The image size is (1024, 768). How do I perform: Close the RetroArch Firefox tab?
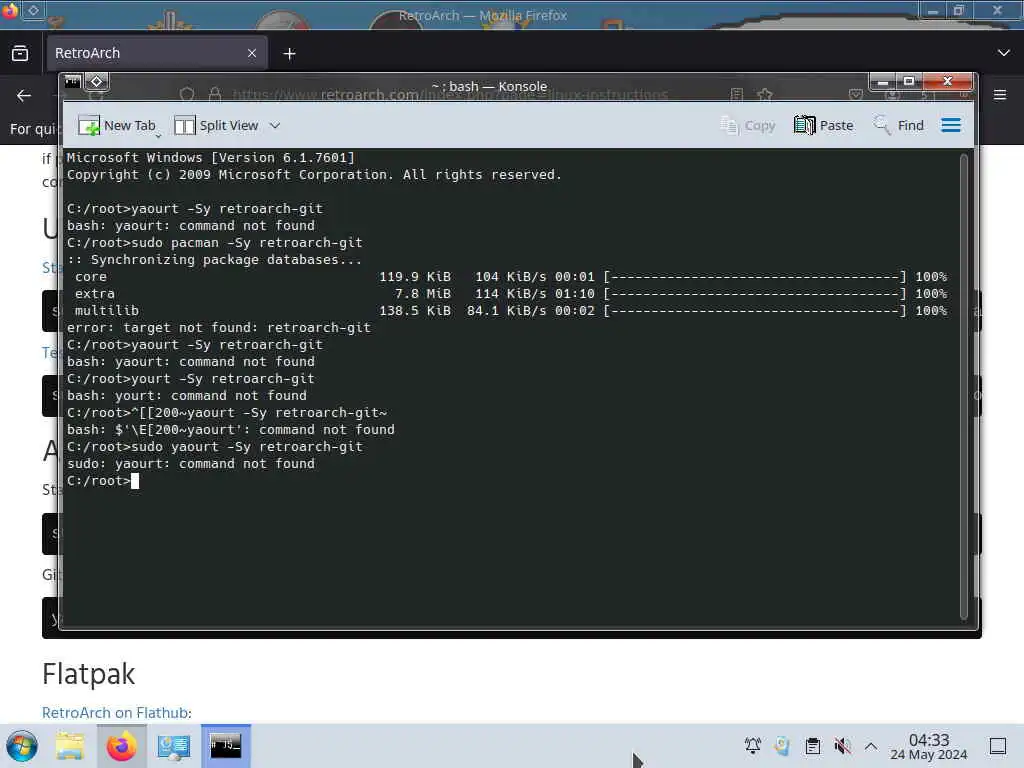click(252, 54)
